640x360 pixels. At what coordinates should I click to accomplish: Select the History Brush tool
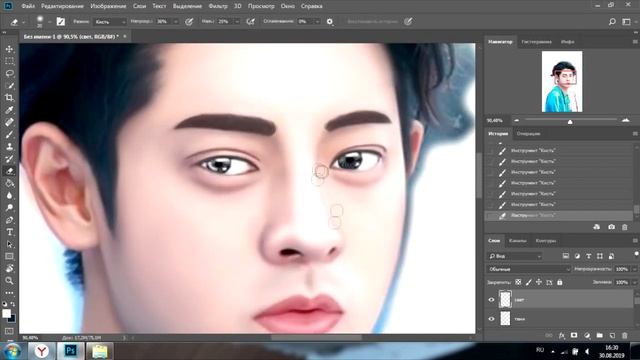coord(9,159)
